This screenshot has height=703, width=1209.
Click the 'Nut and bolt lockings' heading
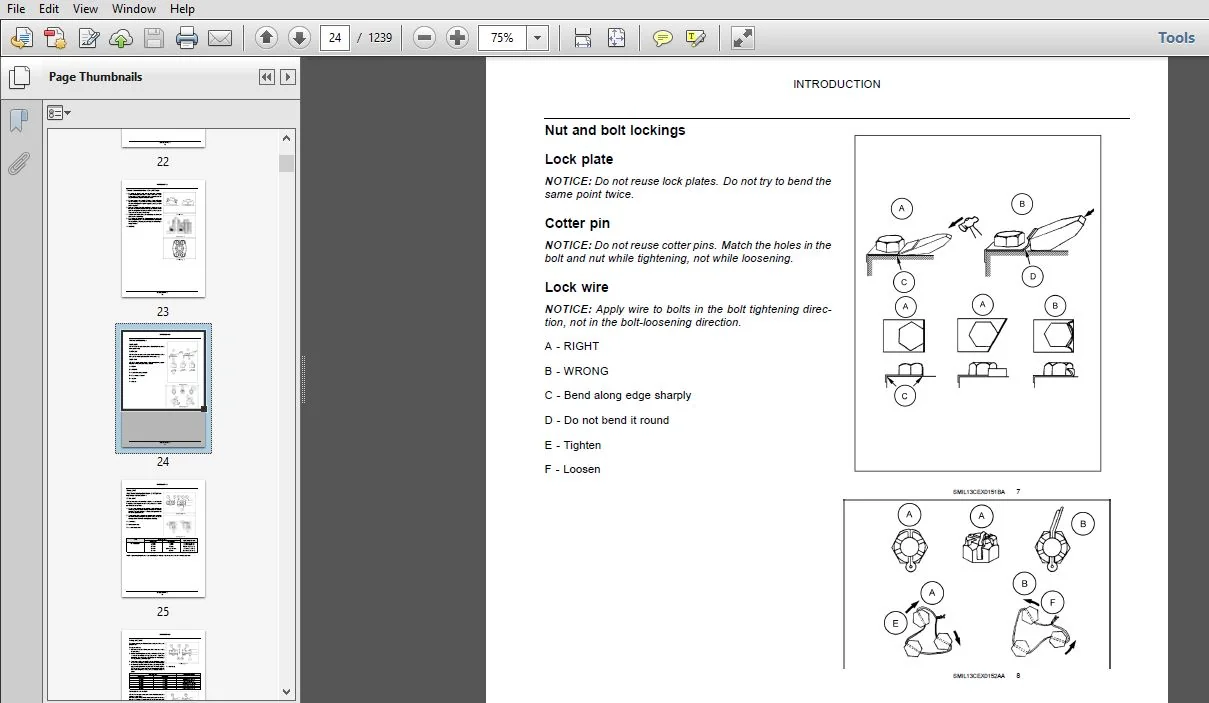pyautogui.click(x=615, y=130)
